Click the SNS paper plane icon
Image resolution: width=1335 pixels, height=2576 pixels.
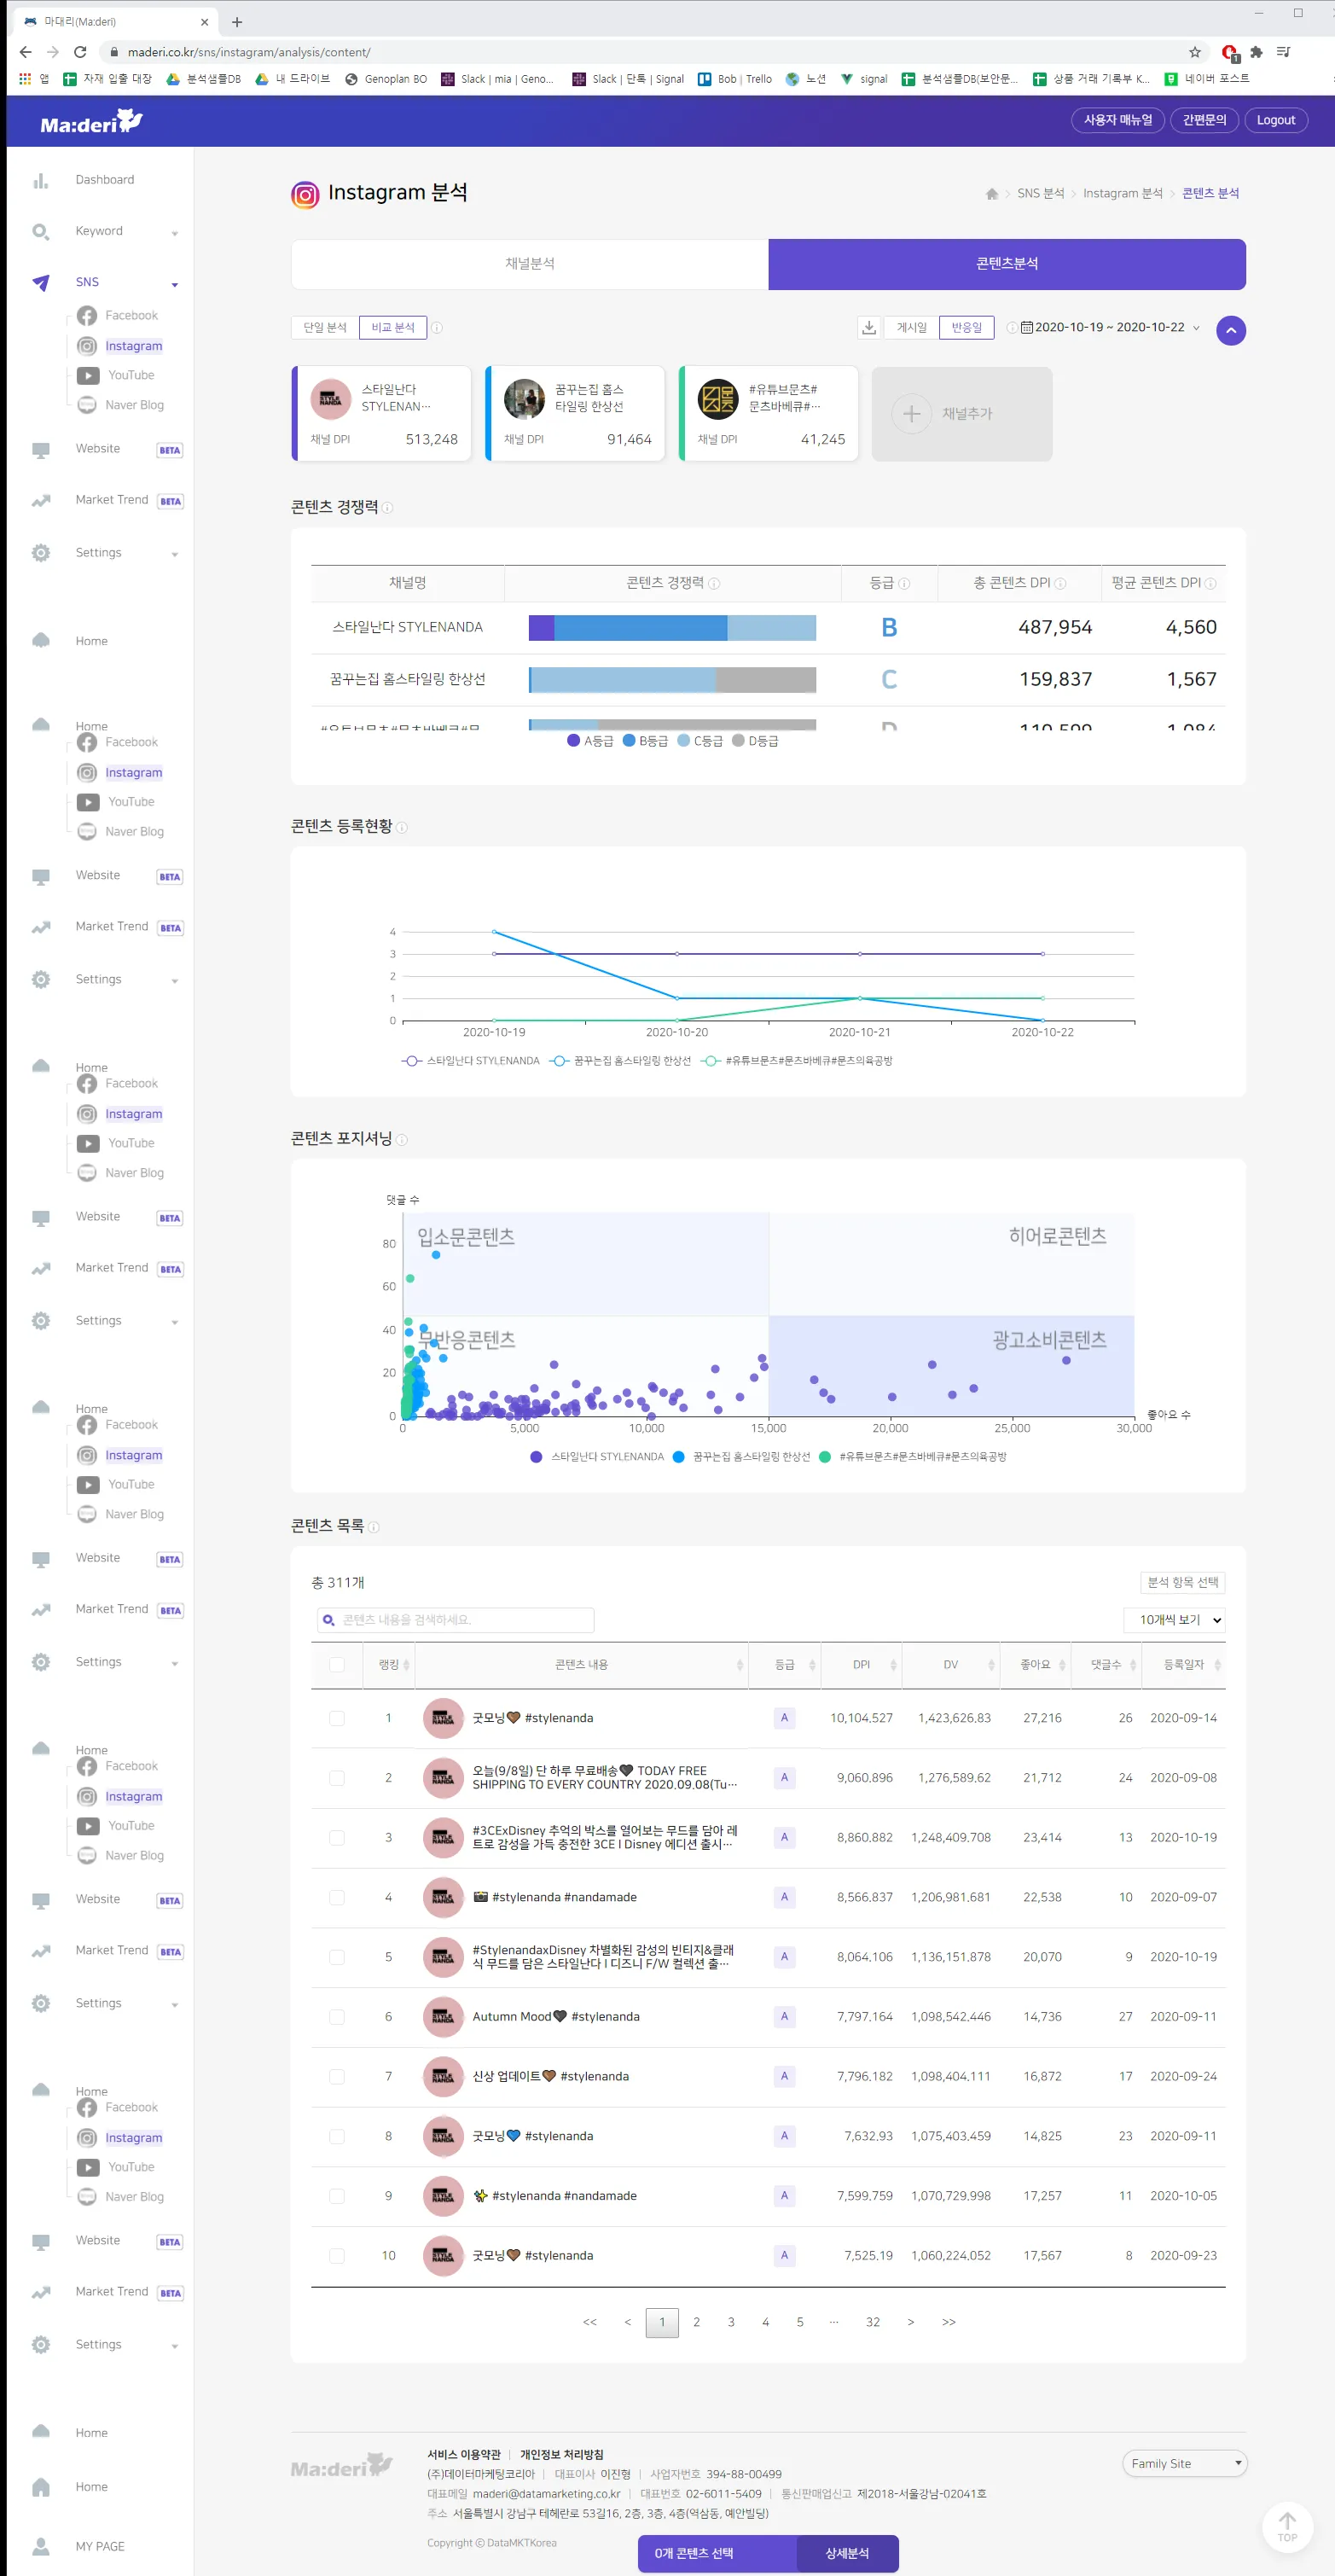point(40,282)
